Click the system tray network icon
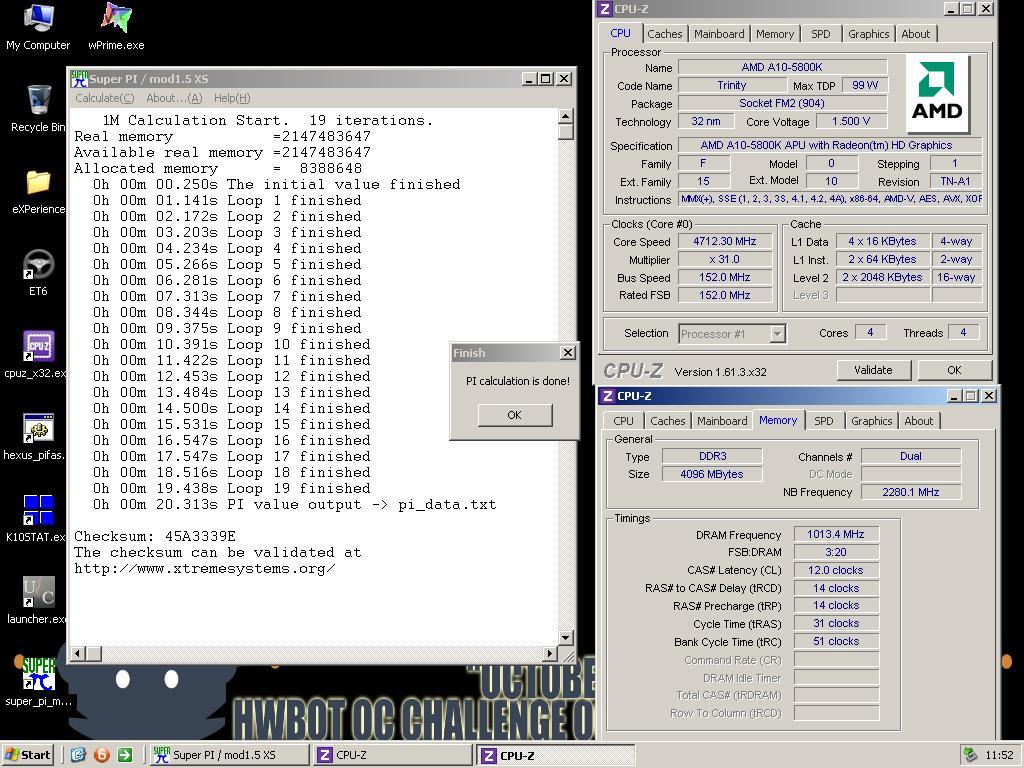 click(x=971, y=755)
